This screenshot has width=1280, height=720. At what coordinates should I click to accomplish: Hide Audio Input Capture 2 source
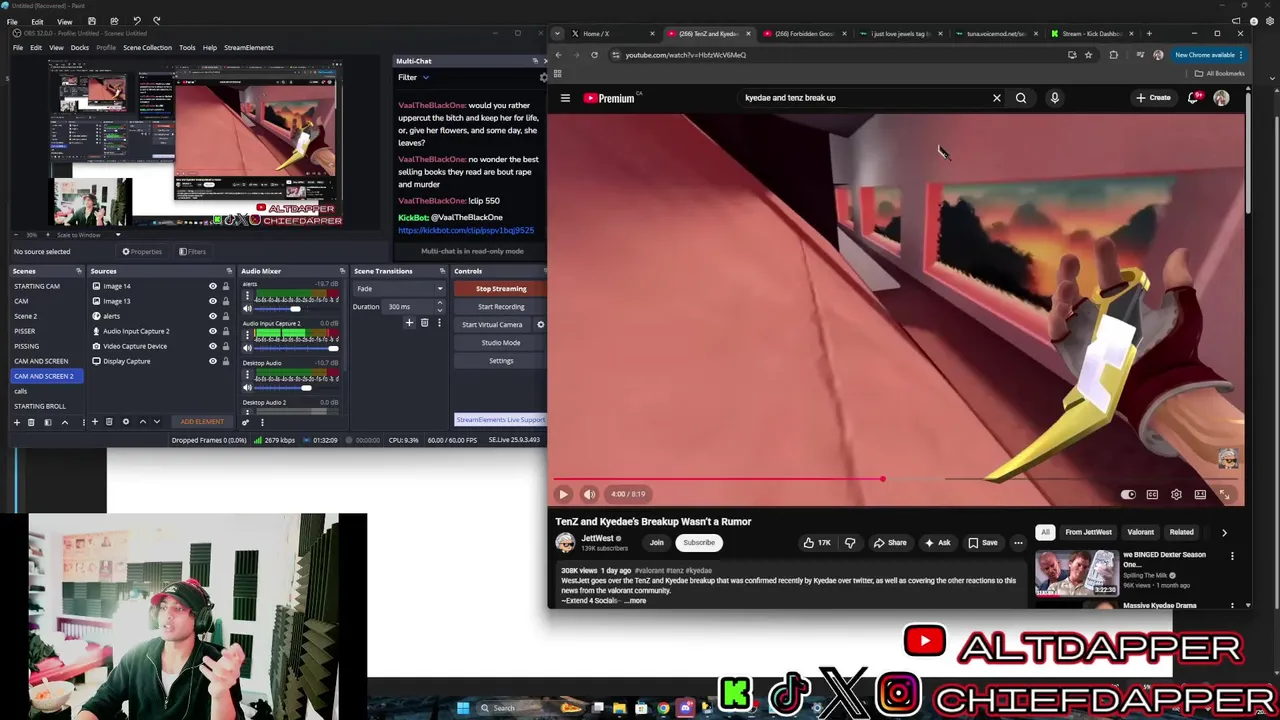(x=212, y=331)
